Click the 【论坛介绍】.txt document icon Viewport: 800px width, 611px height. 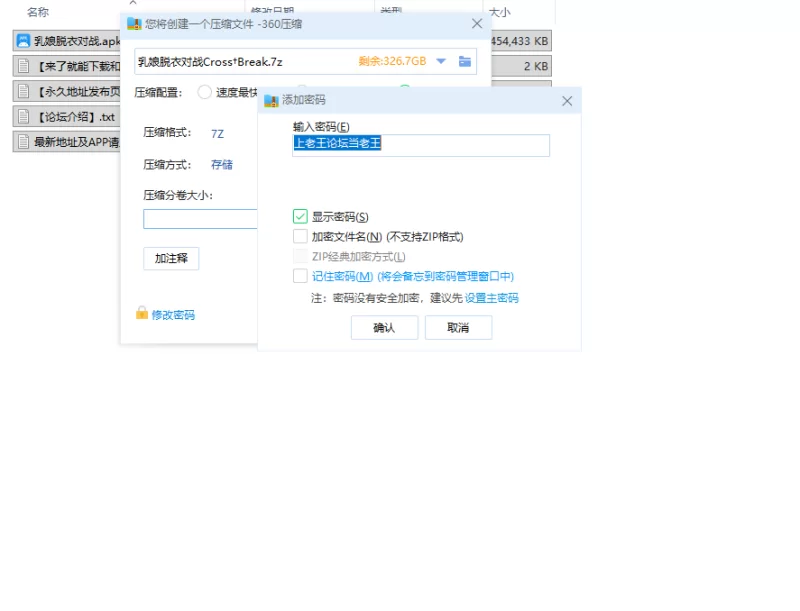23,117
